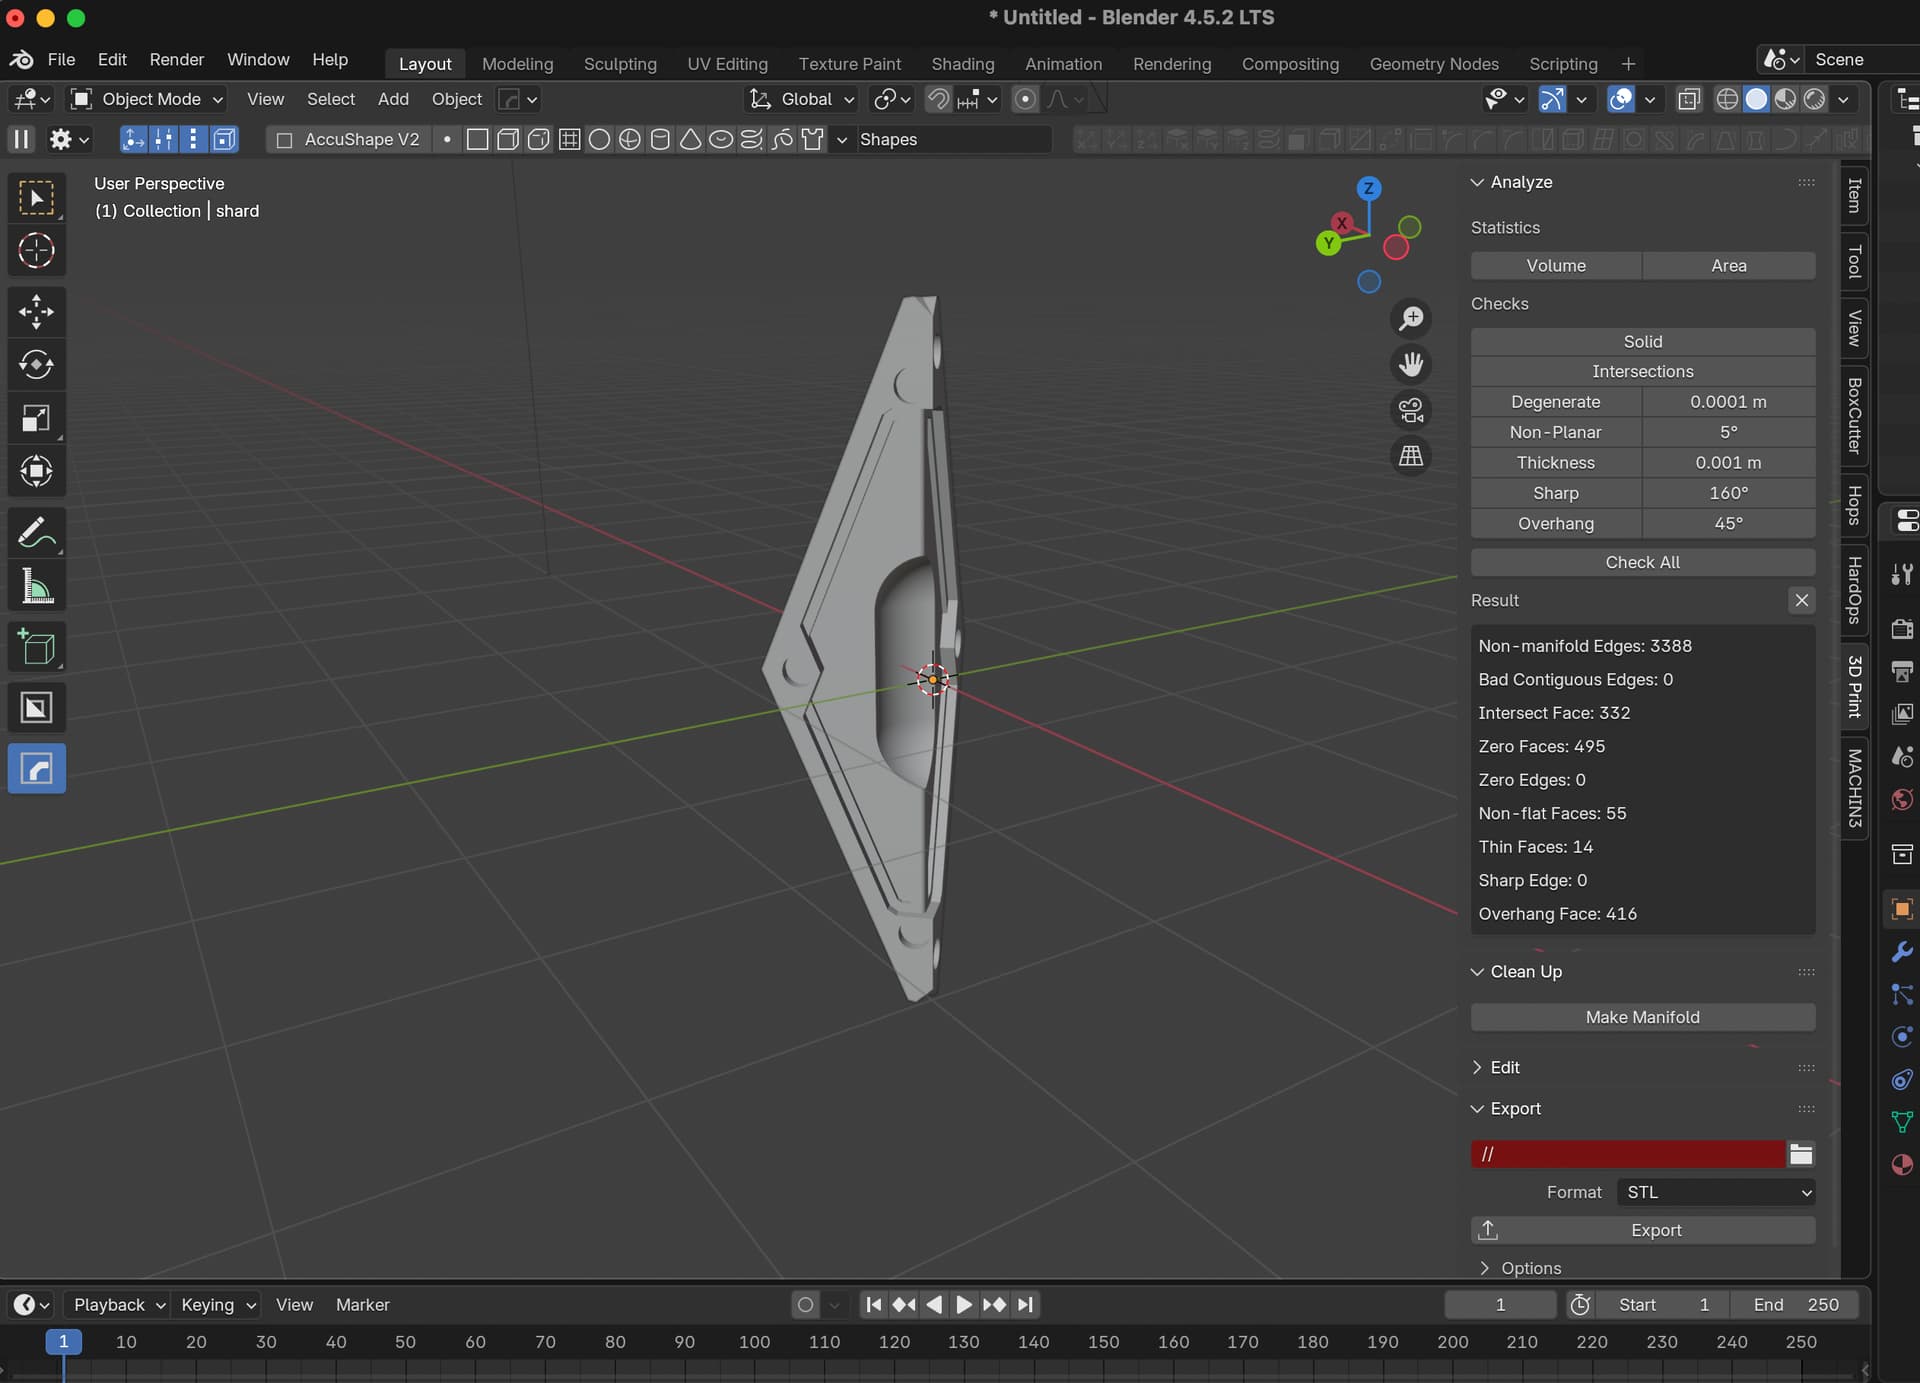The width and height of the screenshot is (1920, 1383).
Task: Select the Measure ruler tool
Action: click(36, 587)
